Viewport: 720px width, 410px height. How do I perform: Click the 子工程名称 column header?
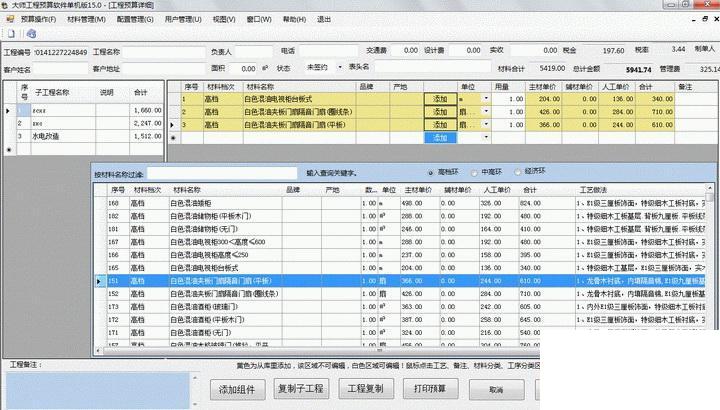[x=63, y=92]
